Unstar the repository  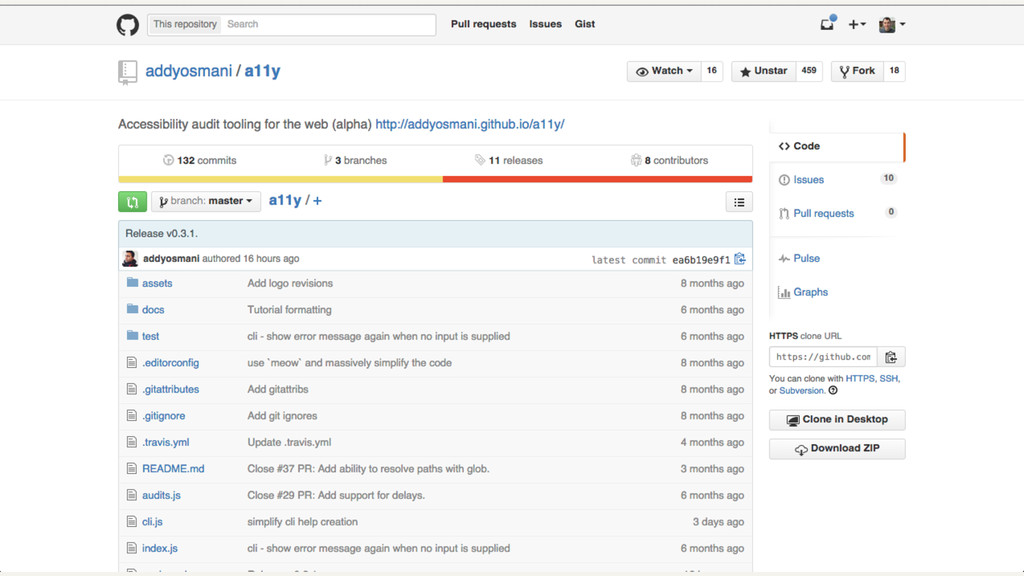[763, 71]
